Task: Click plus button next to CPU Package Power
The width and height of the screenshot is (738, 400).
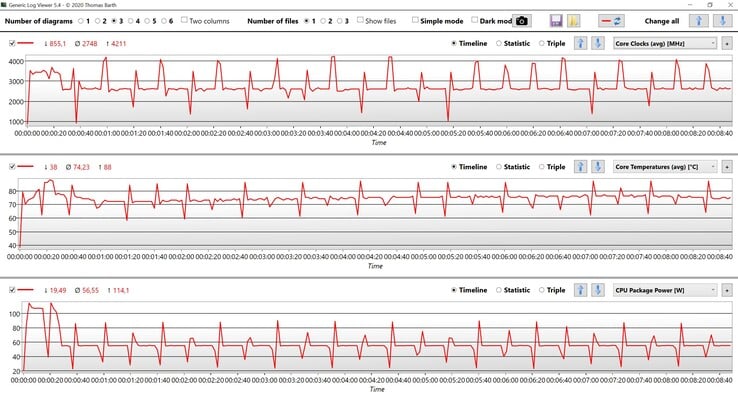Action: (x=727, y=290)
